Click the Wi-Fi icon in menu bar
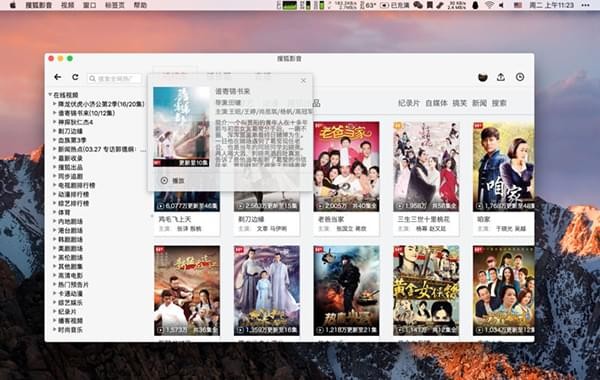600x380 pixels. [489, 5]
